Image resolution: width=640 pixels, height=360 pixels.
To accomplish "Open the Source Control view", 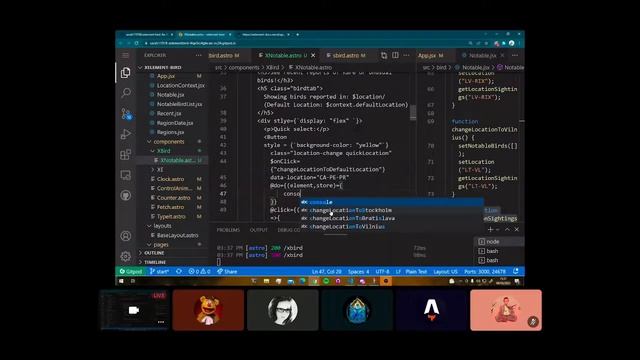I will [126, 114].
